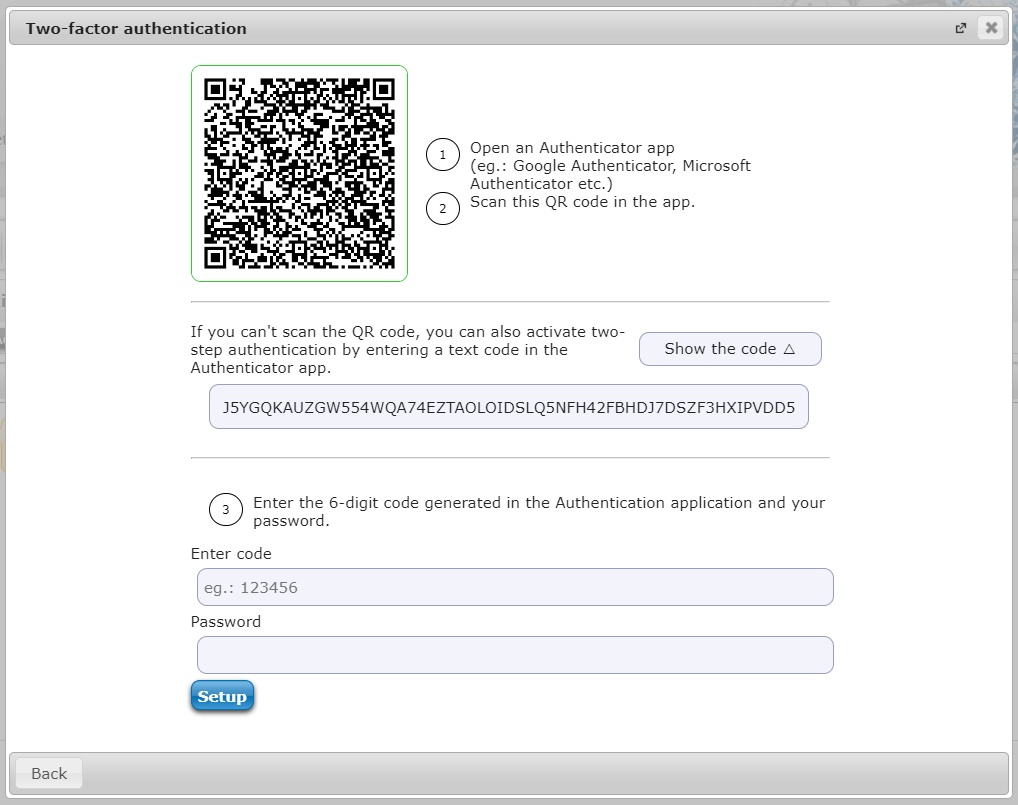
Task: Click the "Scan this QR code" instruction text
Action: (582, 202)
